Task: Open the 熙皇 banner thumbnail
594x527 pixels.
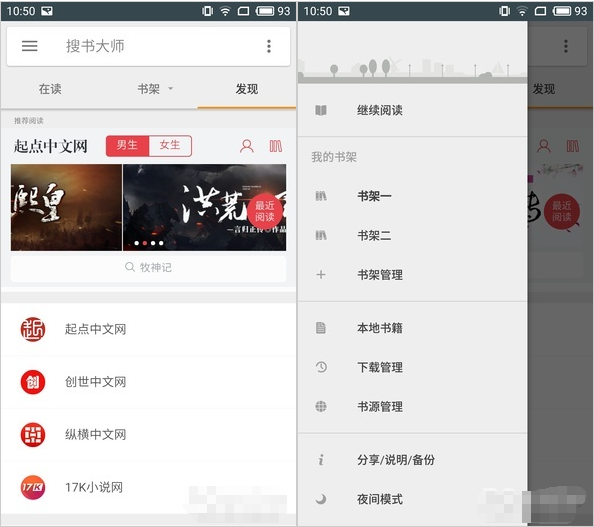Action: click(x=66, y=207)
